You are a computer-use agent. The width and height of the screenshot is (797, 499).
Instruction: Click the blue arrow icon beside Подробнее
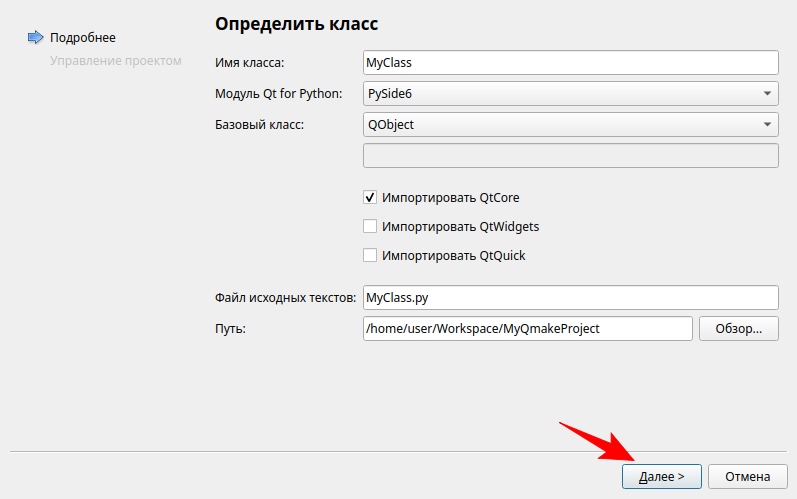tap(35, 38)
